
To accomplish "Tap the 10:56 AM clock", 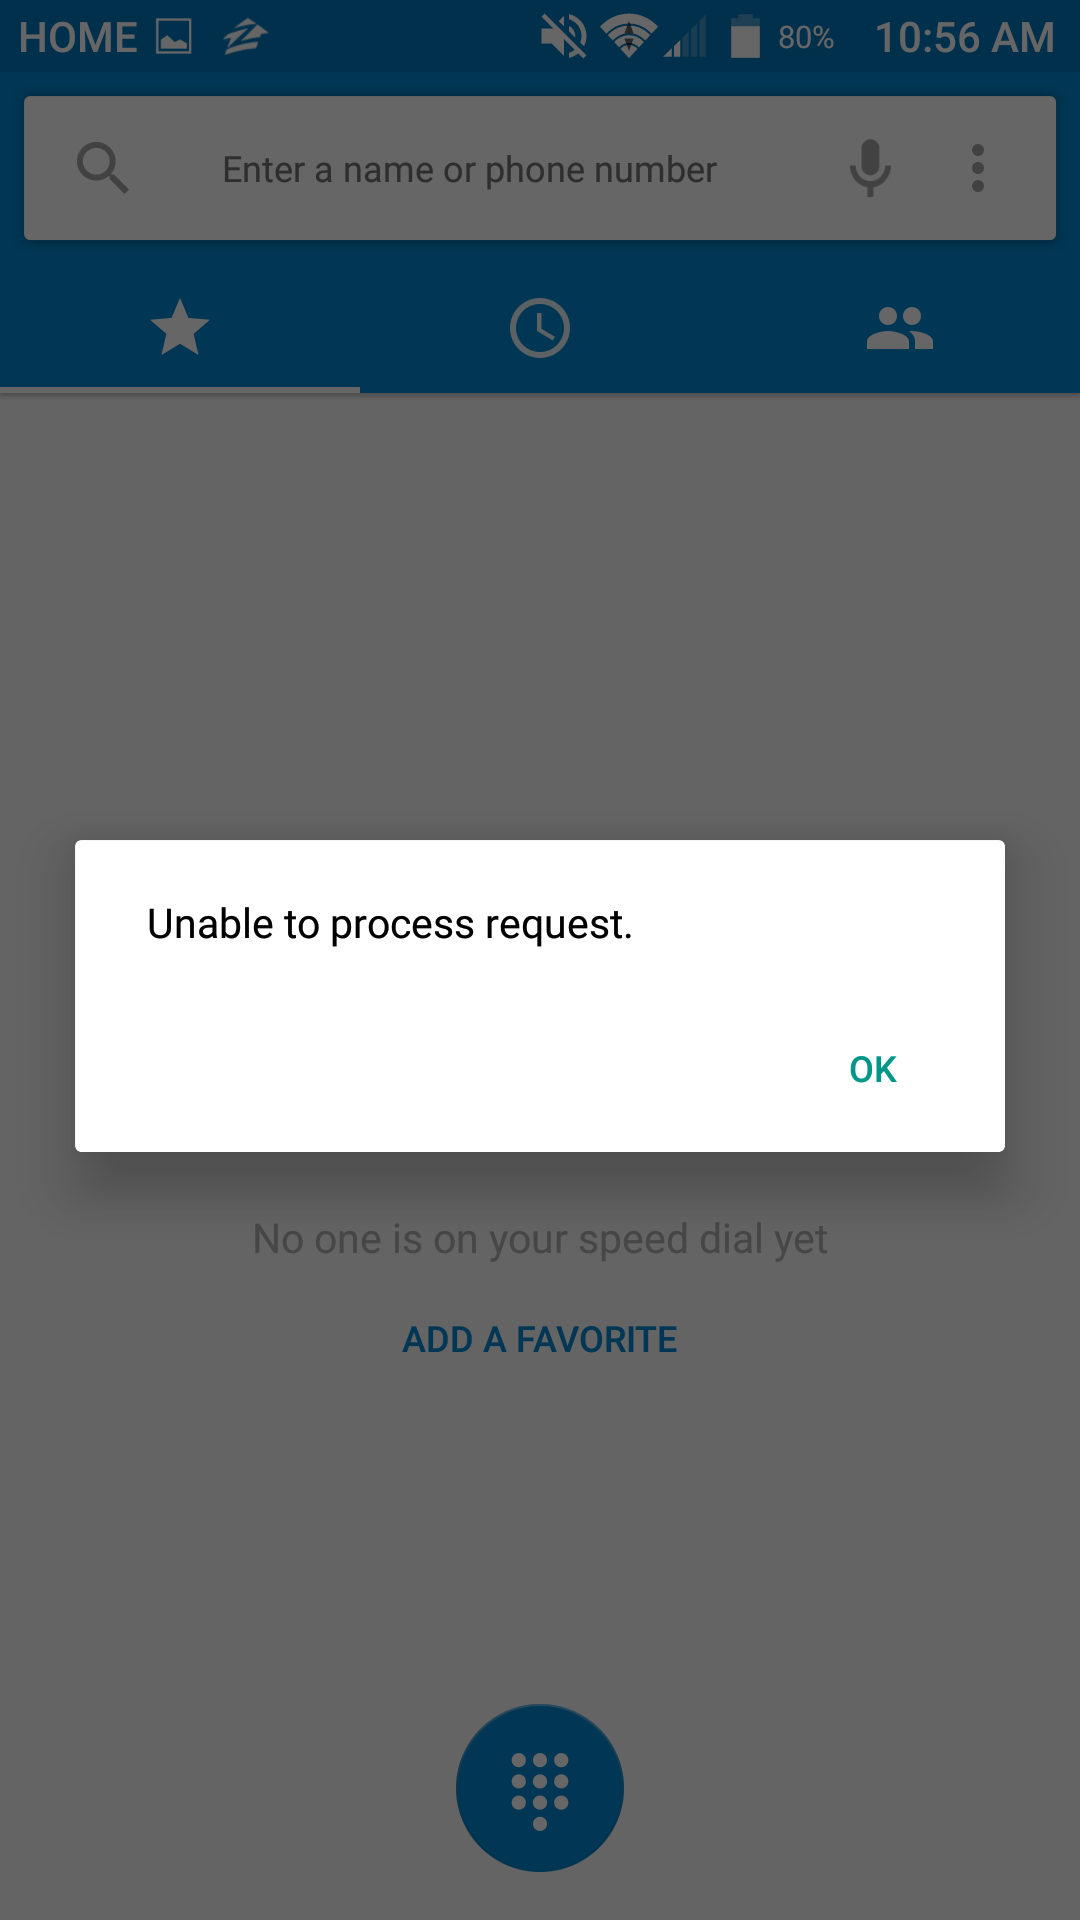I will coord(965,38).
